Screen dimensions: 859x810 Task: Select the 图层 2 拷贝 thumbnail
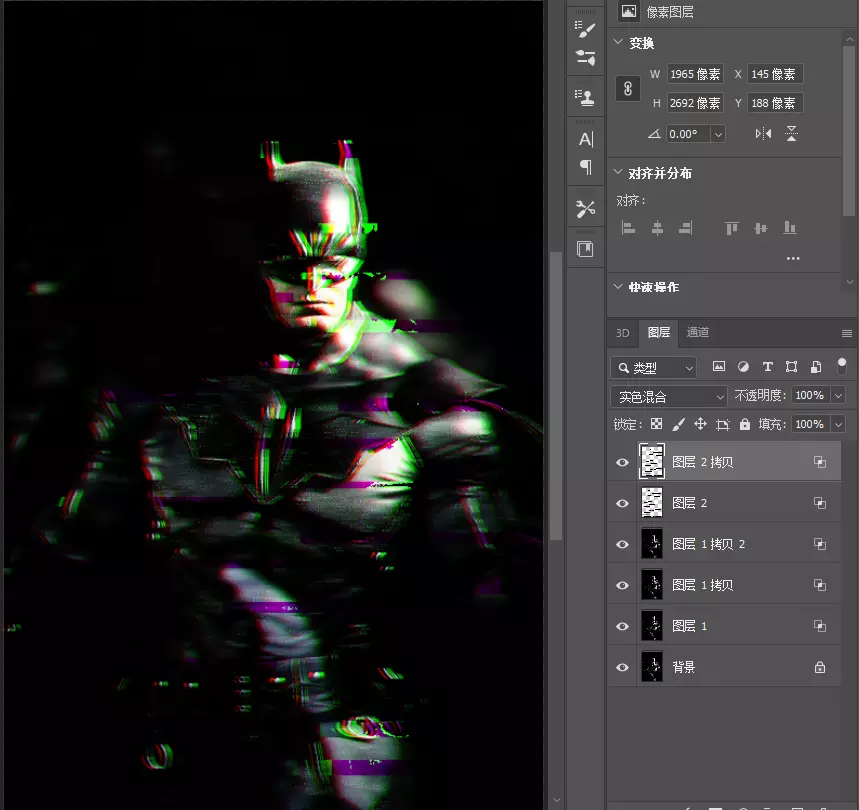[652, 461]
